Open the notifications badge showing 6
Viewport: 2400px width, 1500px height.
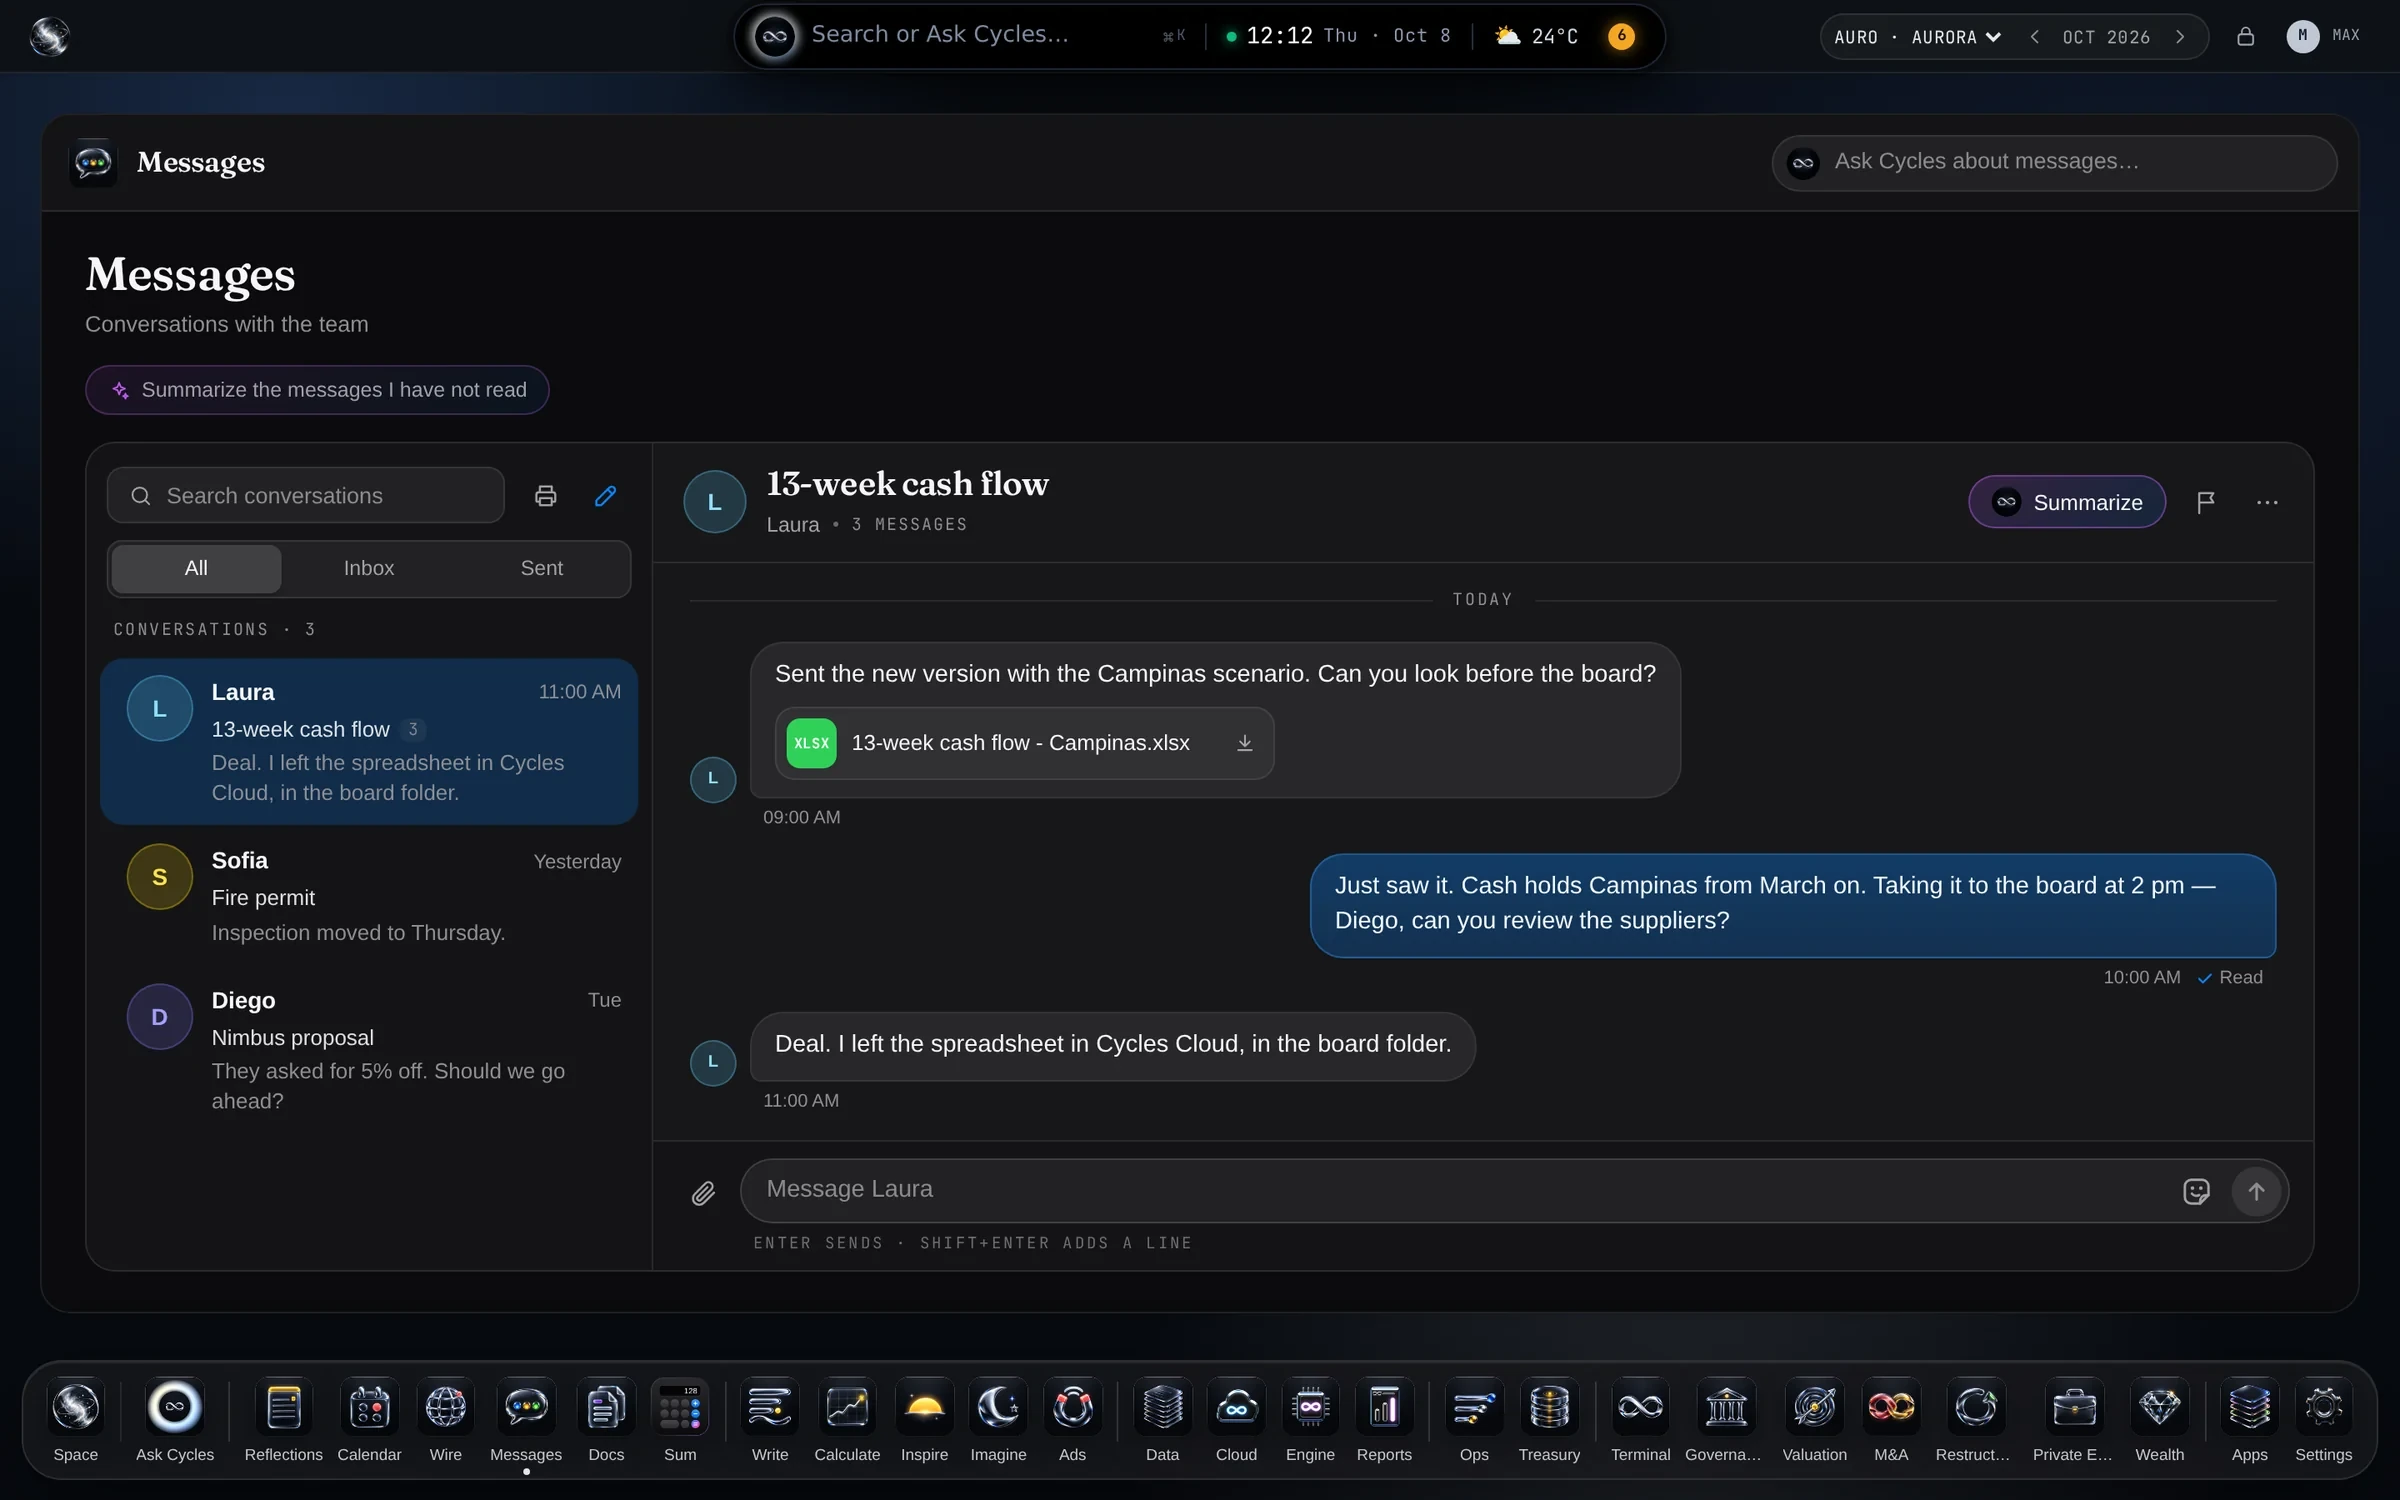point(1621,36)
